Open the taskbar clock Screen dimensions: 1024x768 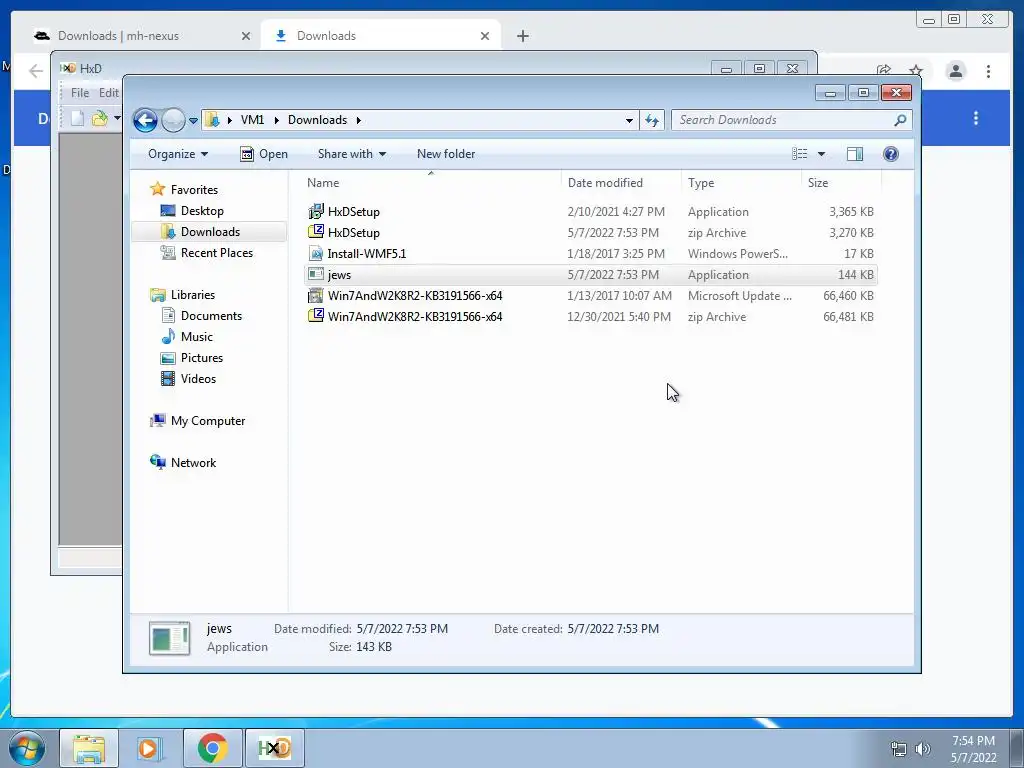pyautogui.click(x=973, y=749)
